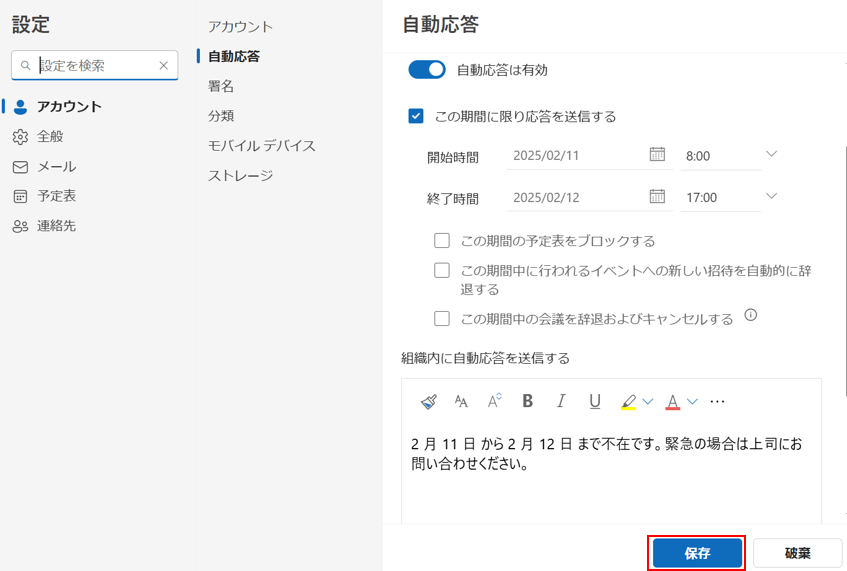Expand the 8:00 start time dropdown
This screenshot has height=571, width=847.
click(x=771, y=154)
